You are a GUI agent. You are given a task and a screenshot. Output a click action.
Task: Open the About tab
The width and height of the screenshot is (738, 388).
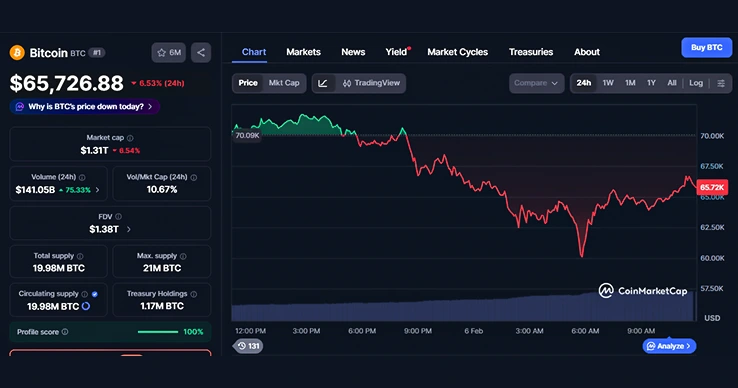587,52
